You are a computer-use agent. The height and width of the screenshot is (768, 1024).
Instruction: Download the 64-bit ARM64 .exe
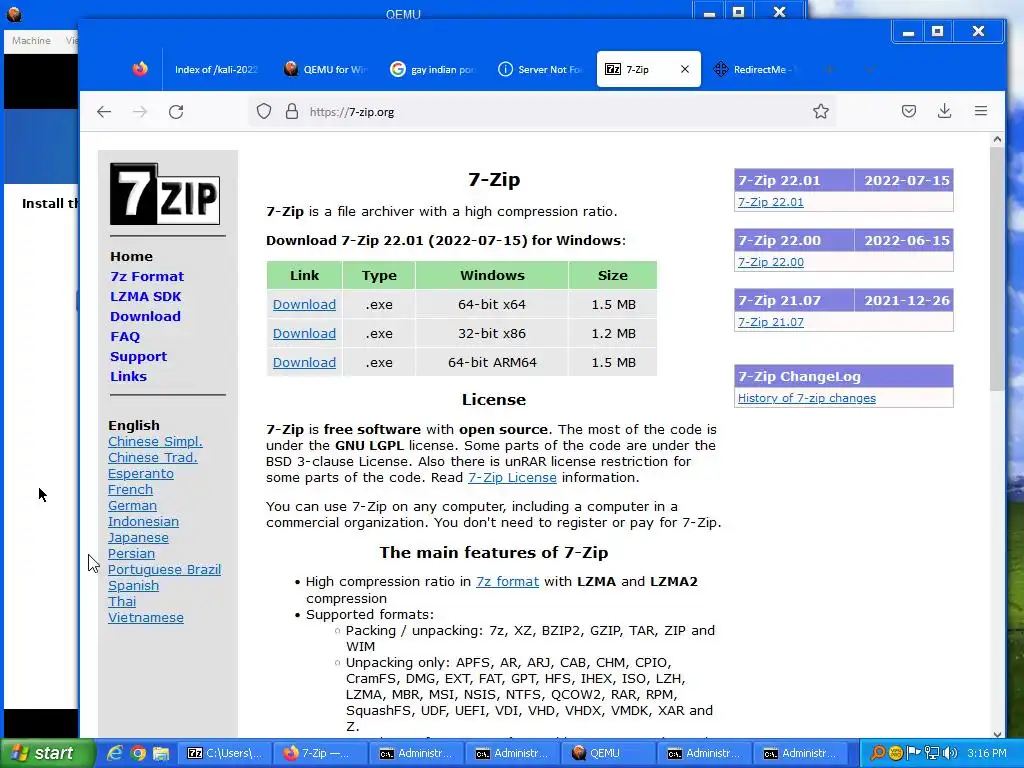(304, 362)
